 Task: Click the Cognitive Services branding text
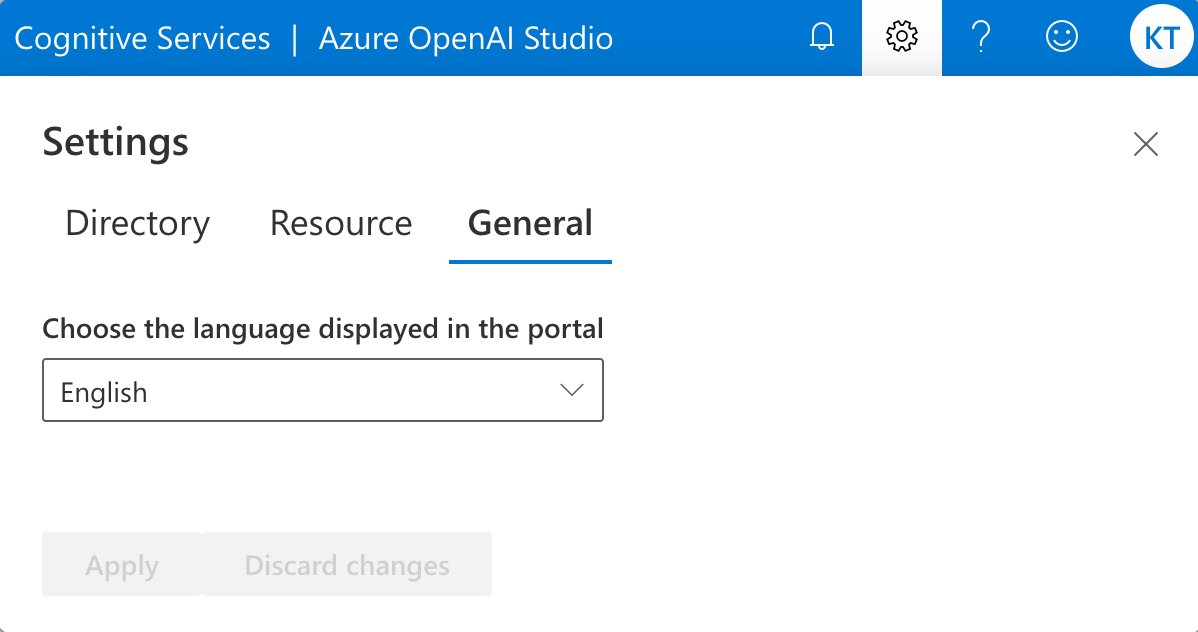point(145,38)
